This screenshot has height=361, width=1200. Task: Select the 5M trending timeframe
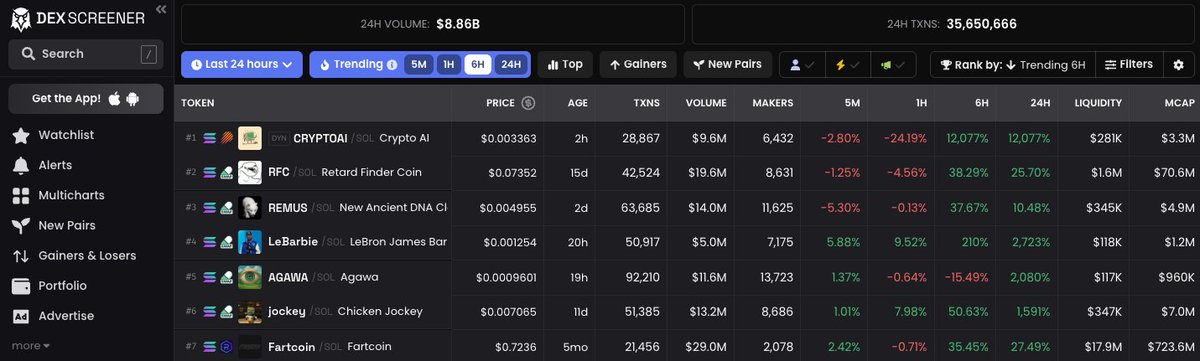419,64
